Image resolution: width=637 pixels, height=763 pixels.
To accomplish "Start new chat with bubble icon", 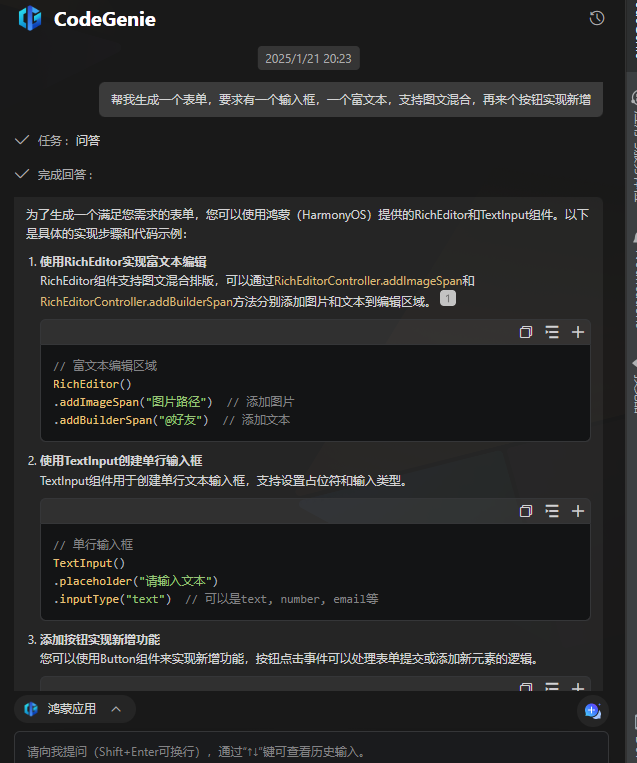I will (x=593, y=711).
